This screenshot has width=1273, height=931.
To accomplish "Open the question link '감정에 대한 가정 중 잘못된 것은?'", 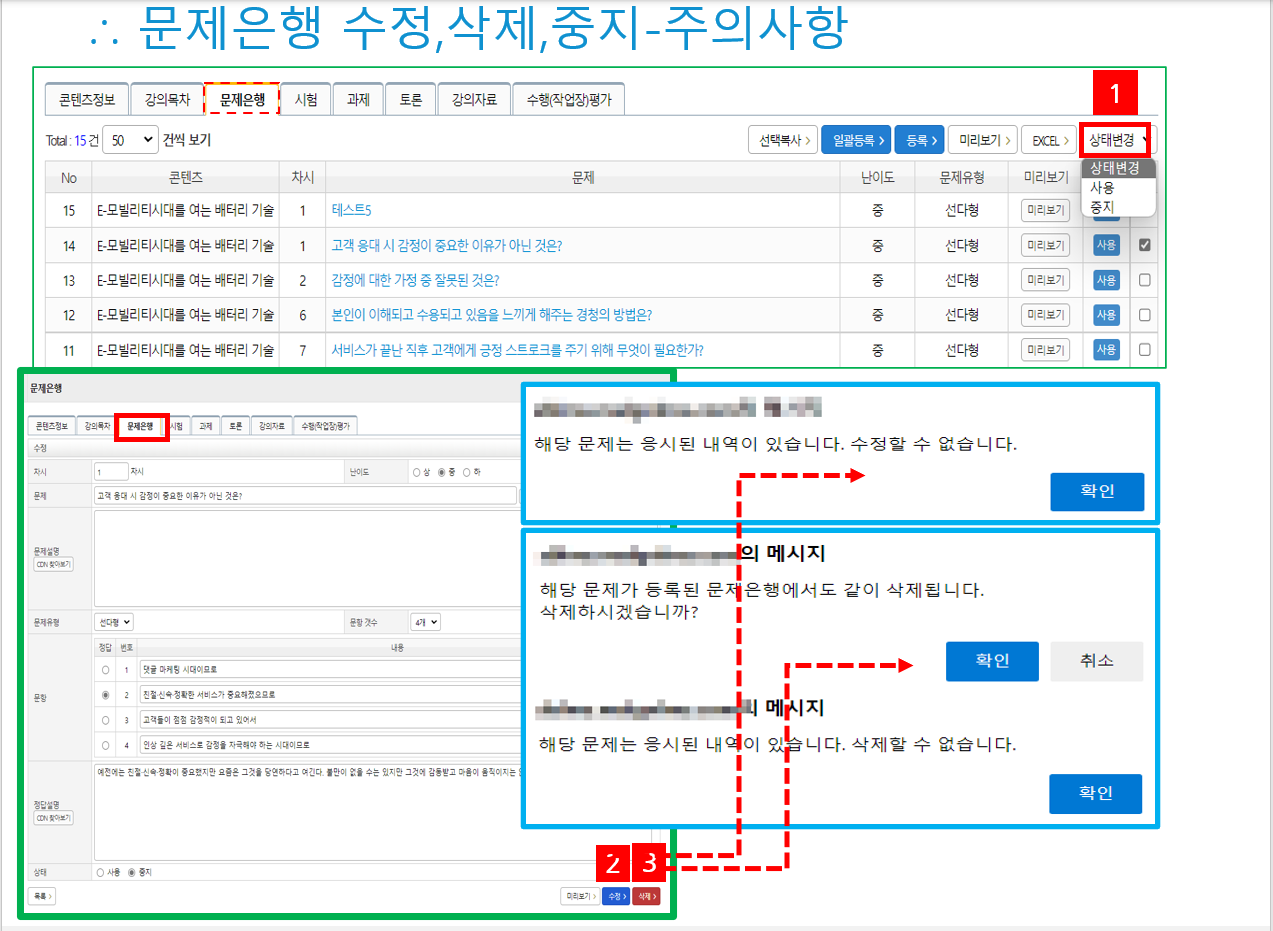I will tap(415, 280).
